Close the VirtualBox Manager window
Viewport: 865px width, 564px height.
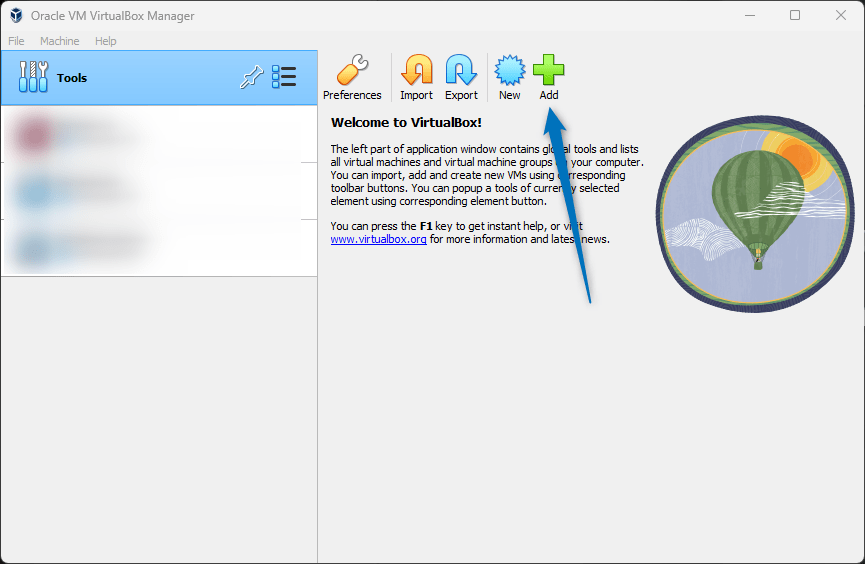click(841, 15)
